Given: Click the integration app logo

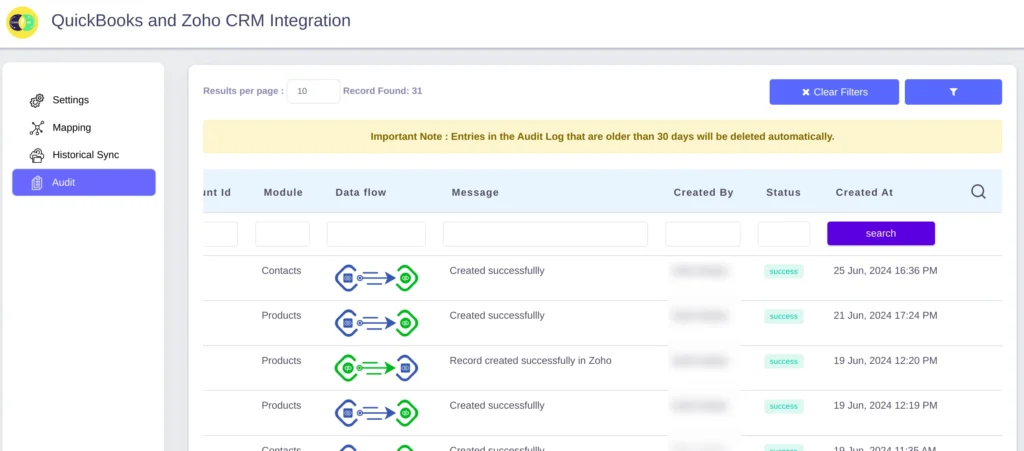Looking at the screenshot, I should tap(22, 22).
